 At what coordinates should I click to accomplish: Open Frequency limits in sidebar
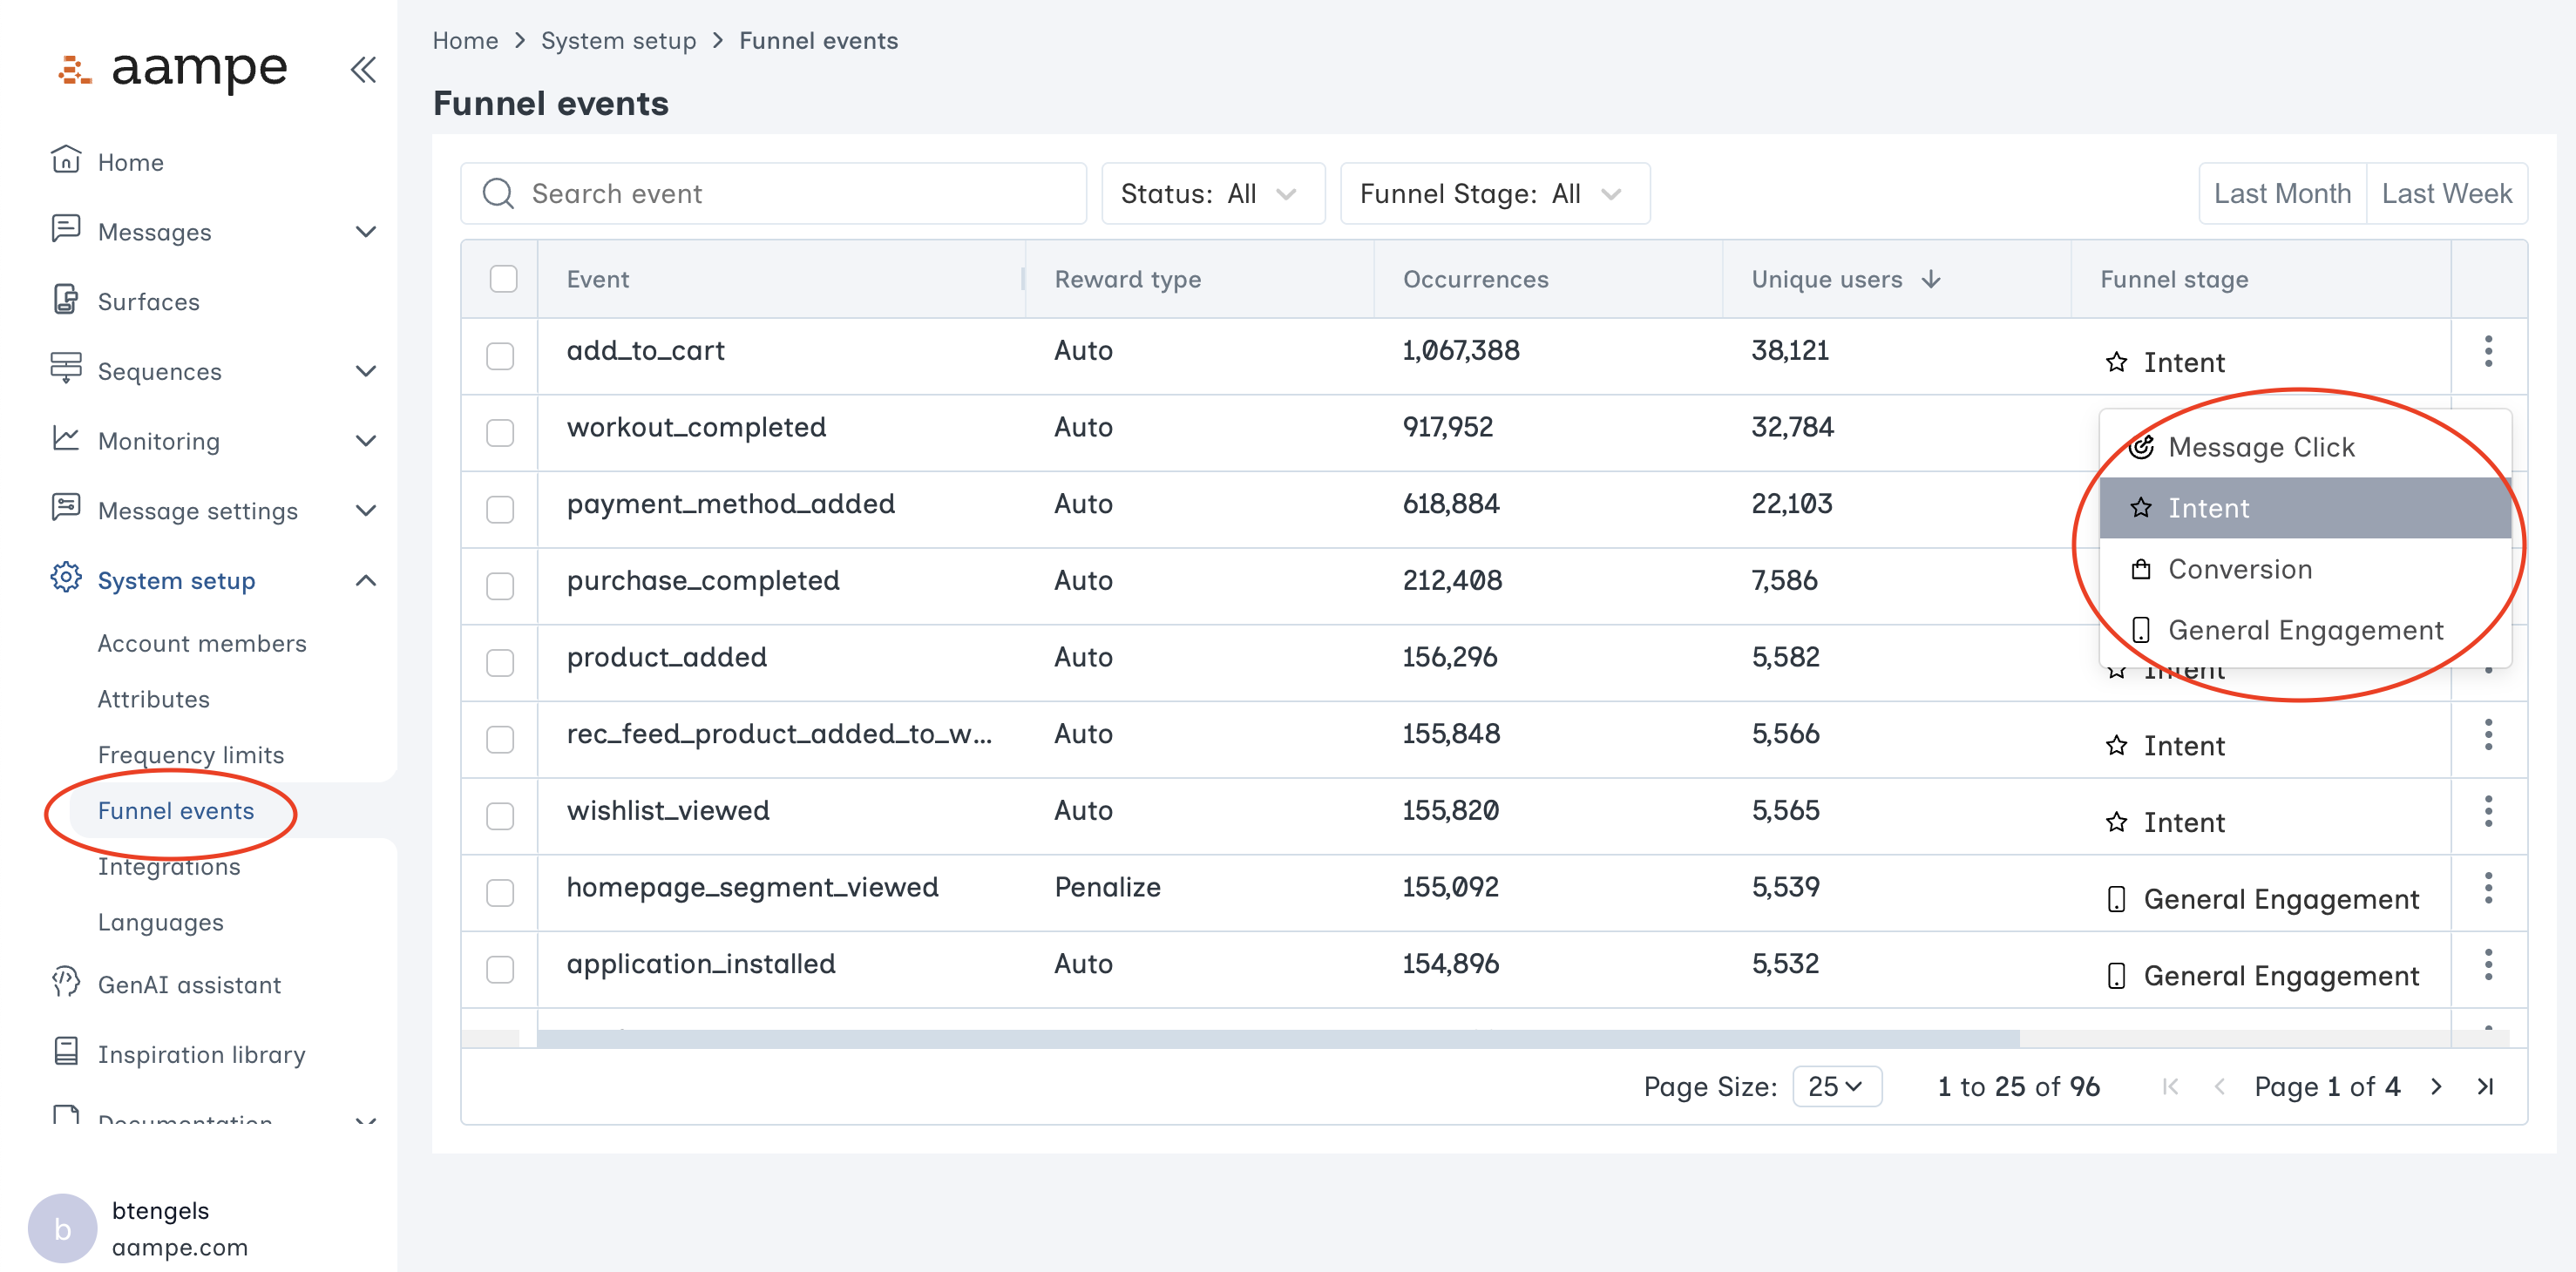click(191, 755)
